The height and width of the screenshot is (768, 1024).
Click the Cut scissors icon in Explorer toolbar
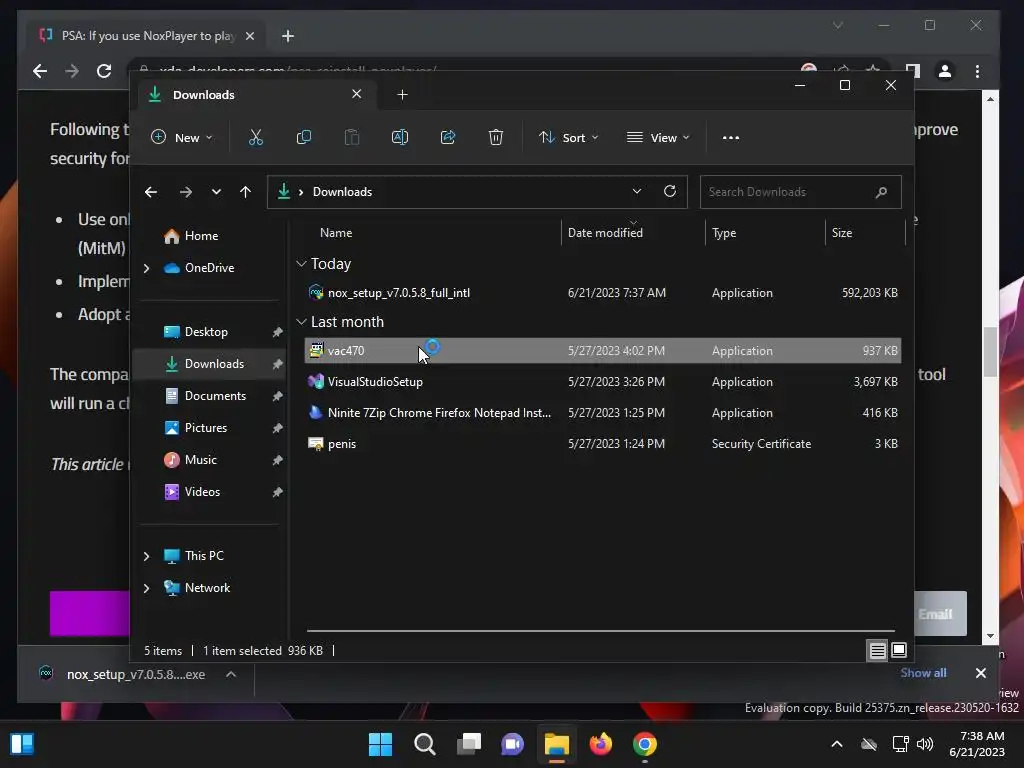coord(255,138)
